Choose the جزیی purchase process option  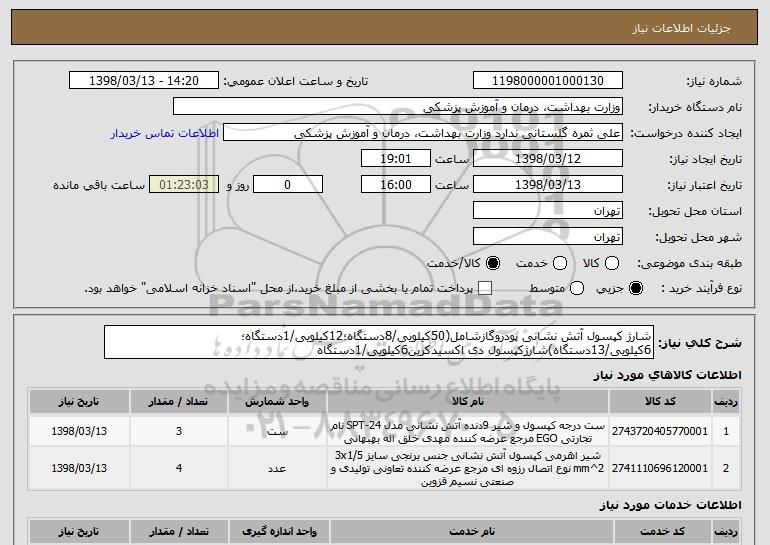pos(636,288)
